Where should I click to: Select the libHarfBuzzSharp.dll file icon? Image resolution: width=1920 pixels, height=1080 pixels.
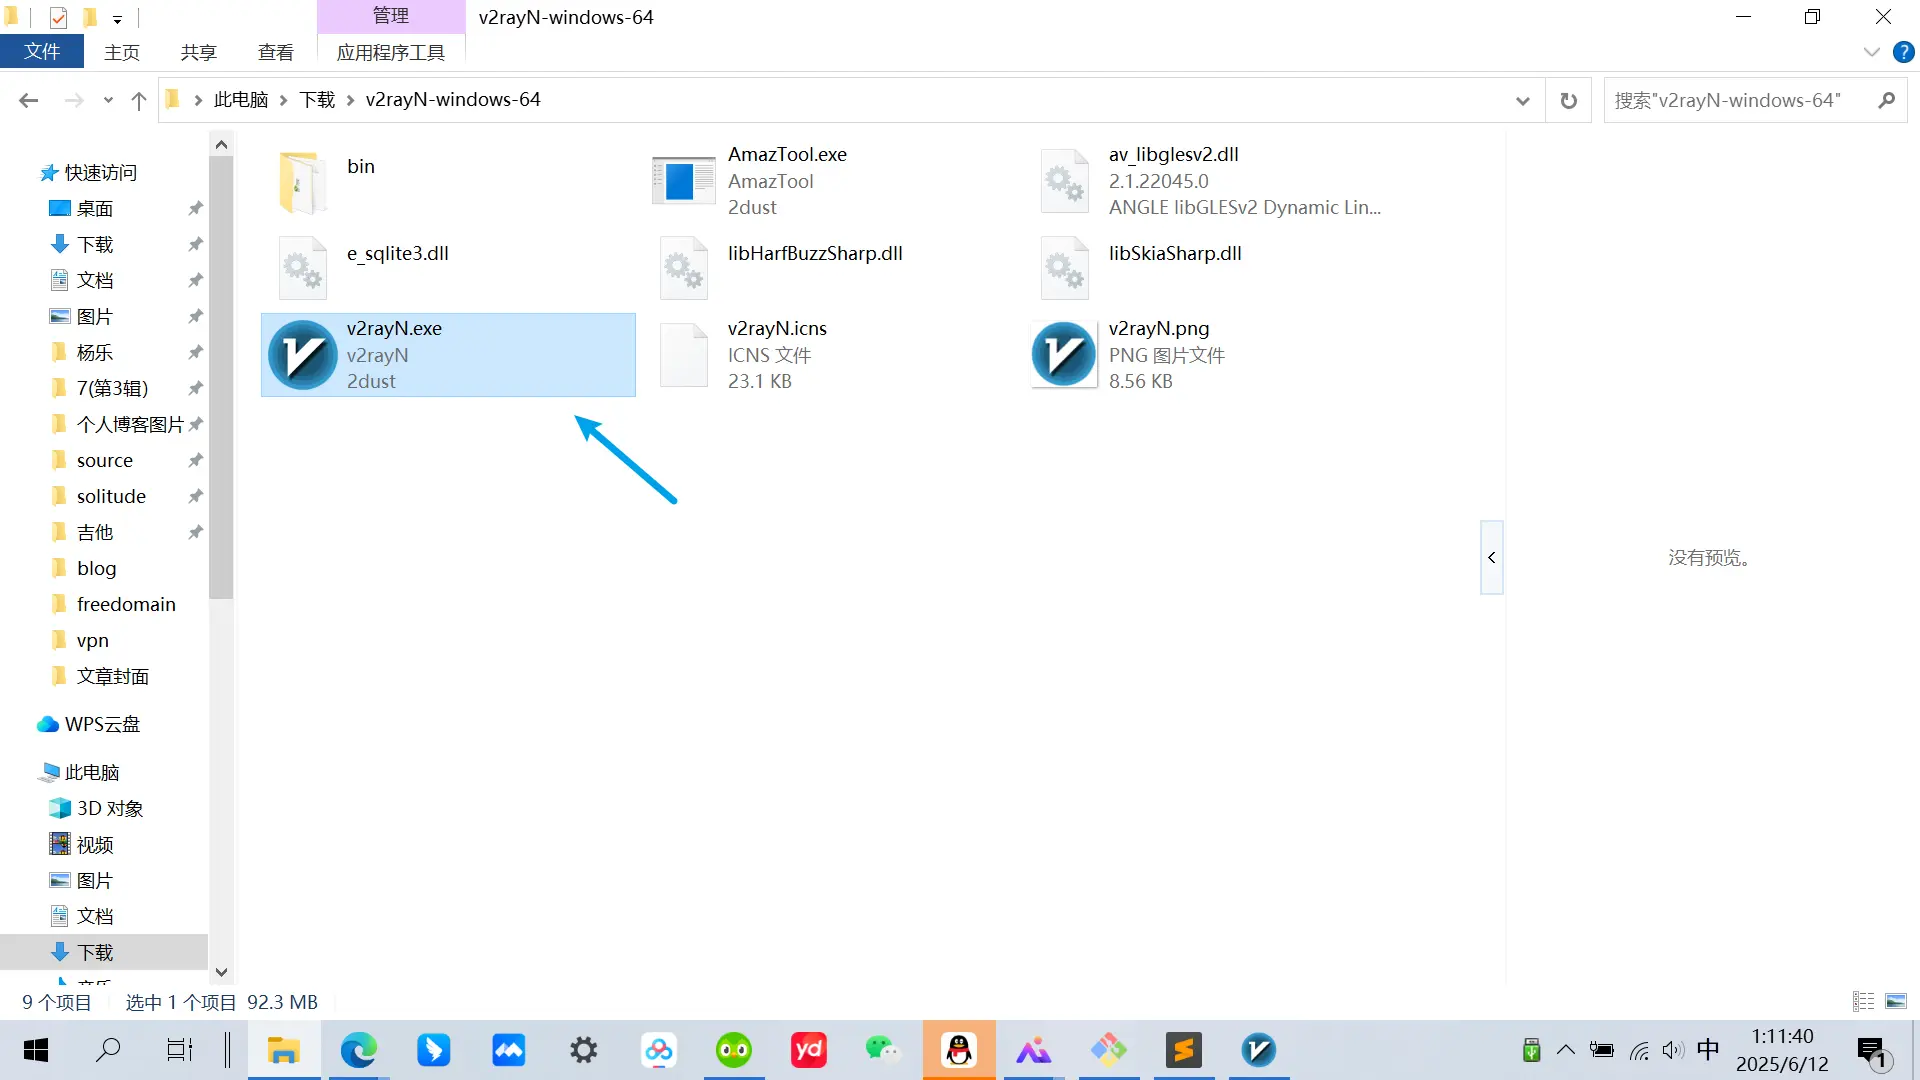click(x=684, y=268)
